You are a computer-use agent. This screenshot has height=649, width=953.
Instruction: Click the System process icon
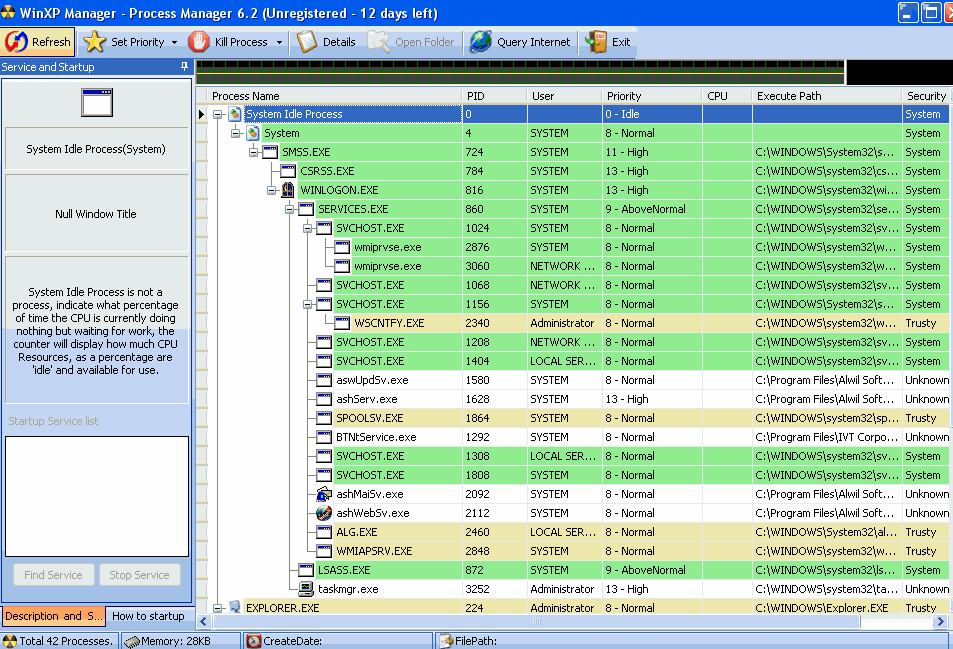coord(253,133)
